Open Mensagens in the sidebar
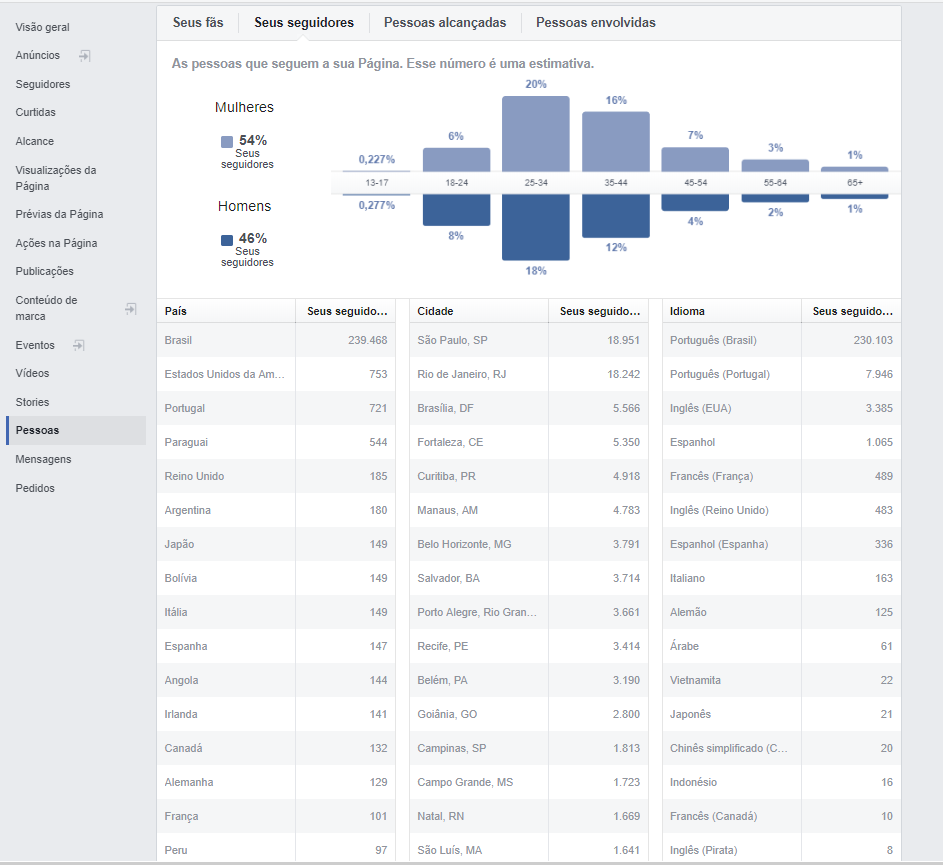 (x=43, y=459)
